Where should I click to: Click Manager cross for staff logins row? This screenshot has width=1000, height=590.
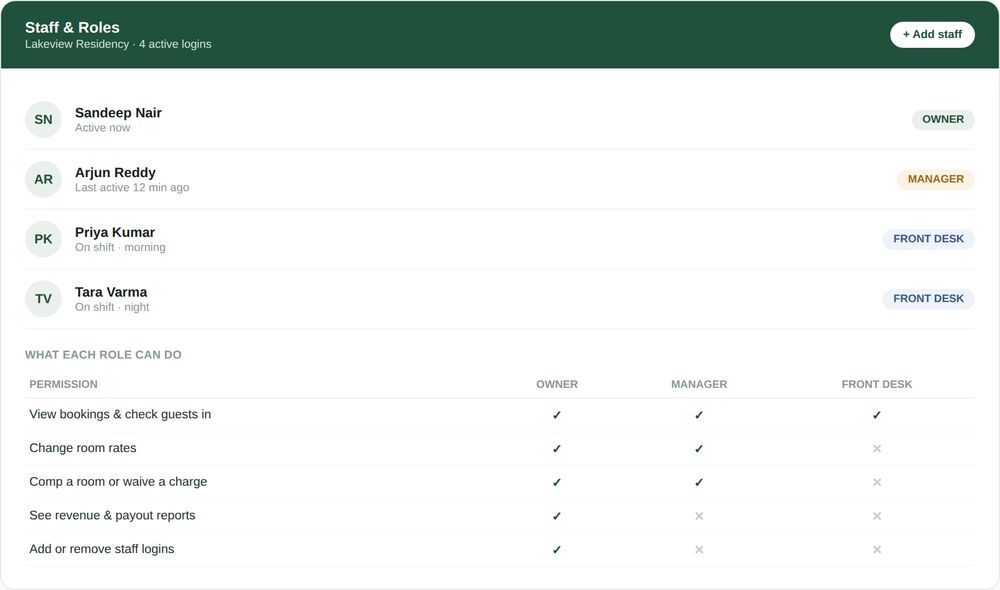tap(699, 550)
